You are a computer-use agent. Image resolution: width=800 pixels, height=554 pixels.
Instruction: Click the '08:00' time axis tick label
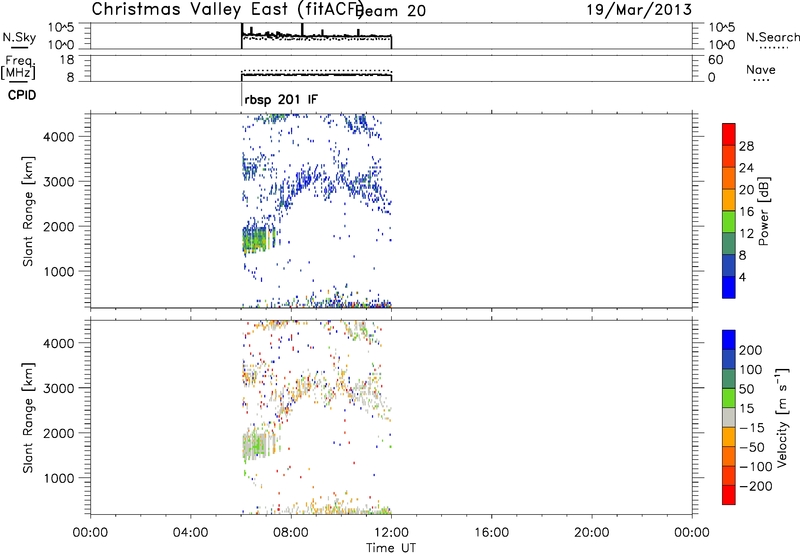point(291,533)
